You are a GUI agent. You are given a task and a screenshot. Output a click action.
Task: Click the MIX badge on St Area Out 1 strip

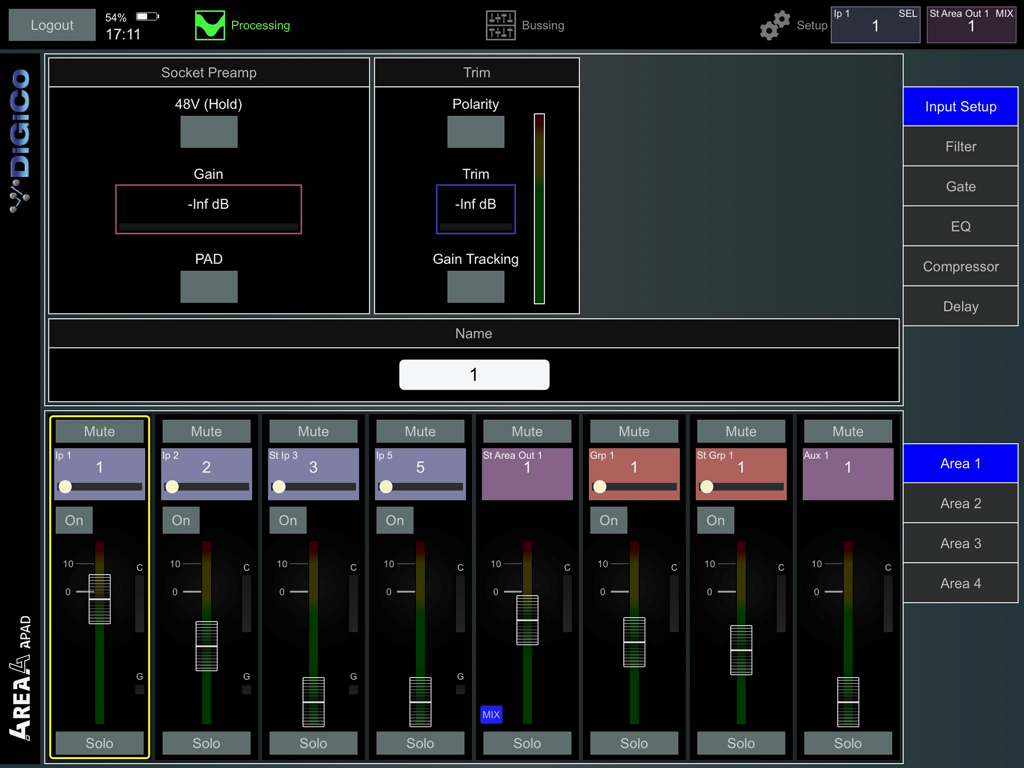pos(492,714)
